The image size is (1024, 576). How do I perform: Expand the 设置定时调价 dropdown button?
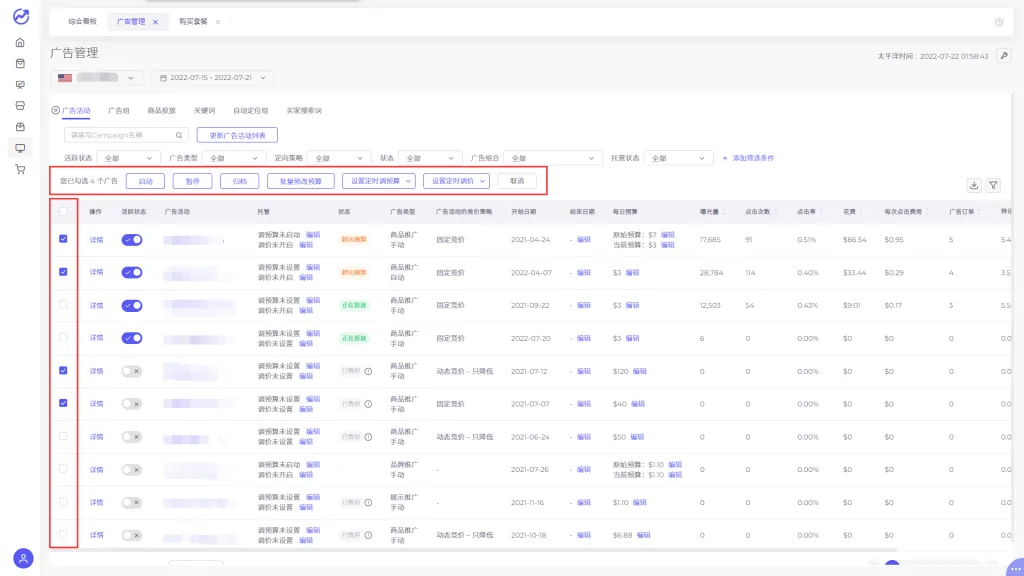[x=456, y=181]
